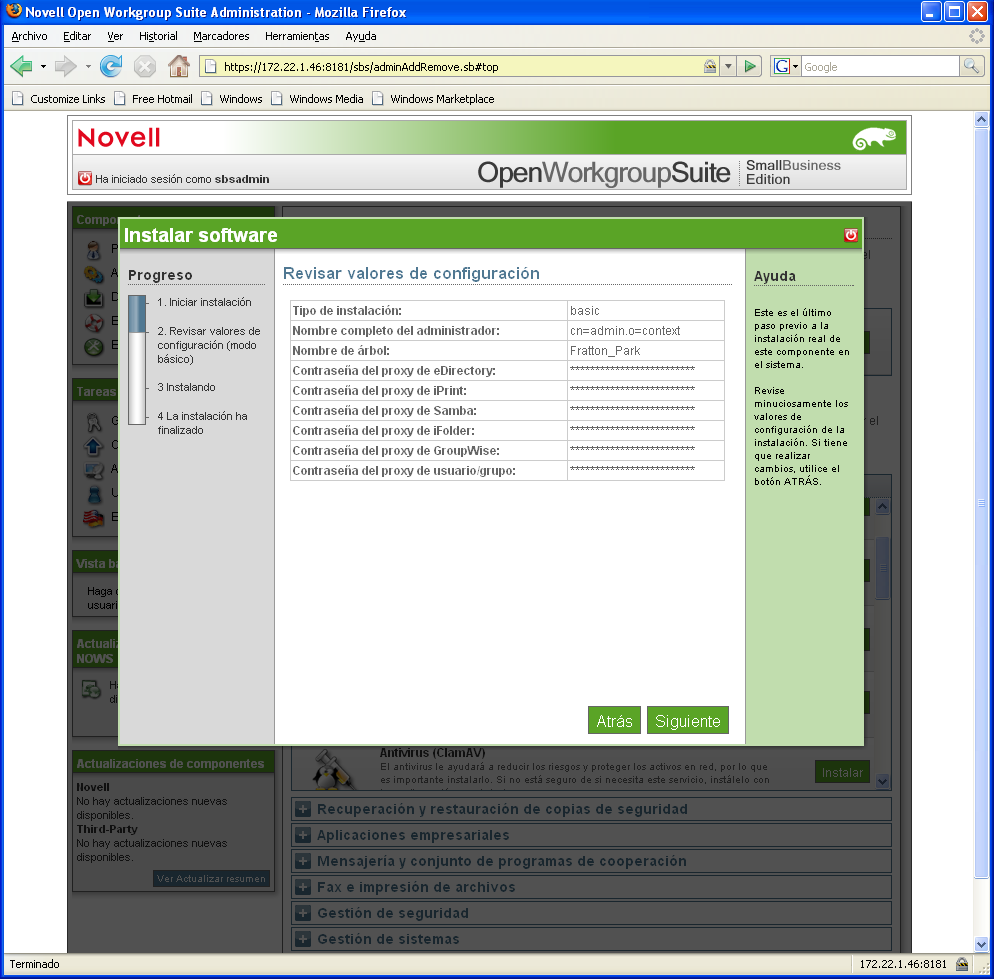Viewport: 994px width, 979px height.
Task: Open the Forward history dropdown arrow
Action: 87,66
